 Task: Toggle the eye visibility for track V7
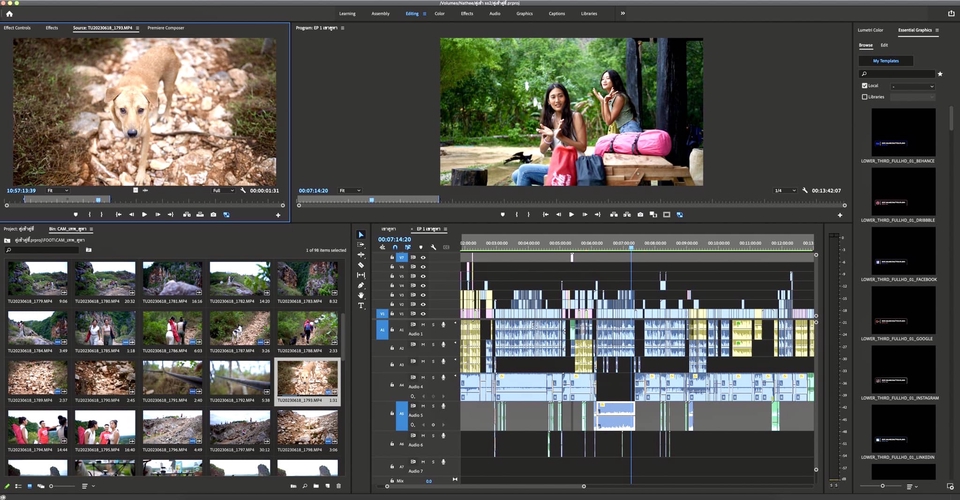pyautogui.click(x=423, y=257)
